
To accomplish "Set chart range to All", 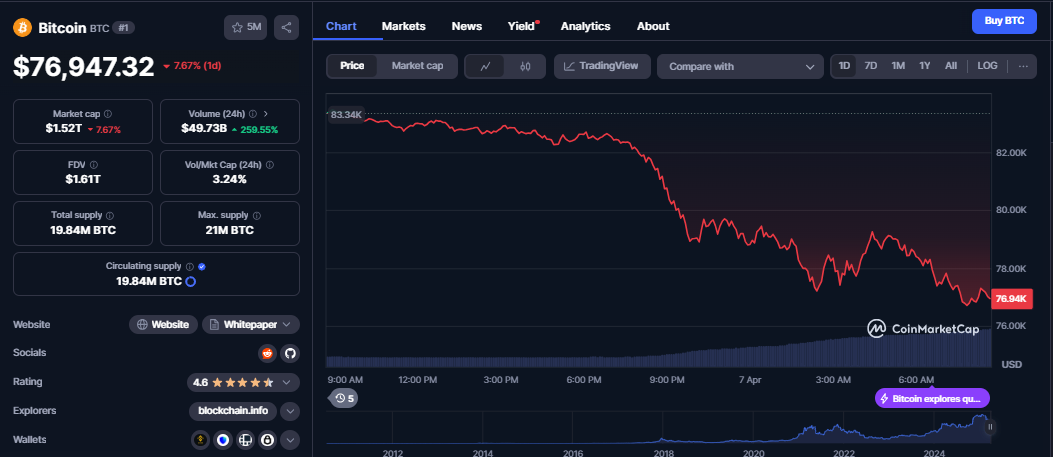I will pos(951,66).
